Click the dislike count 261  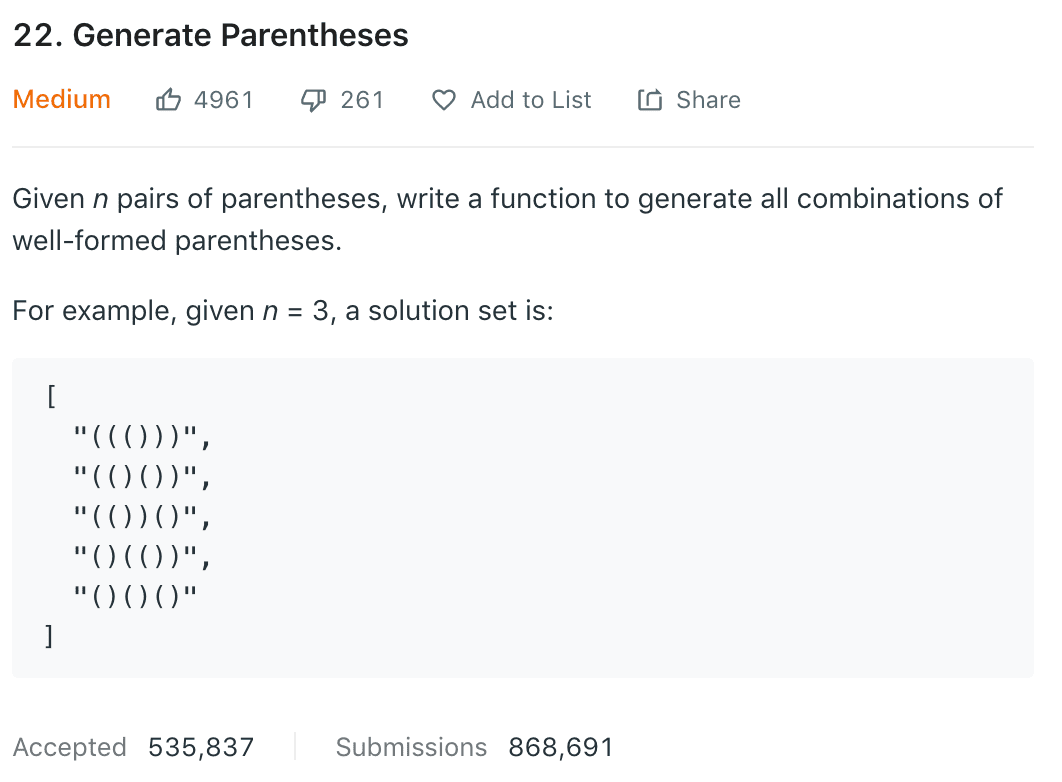pyautogui.click(x=362, y=100)
